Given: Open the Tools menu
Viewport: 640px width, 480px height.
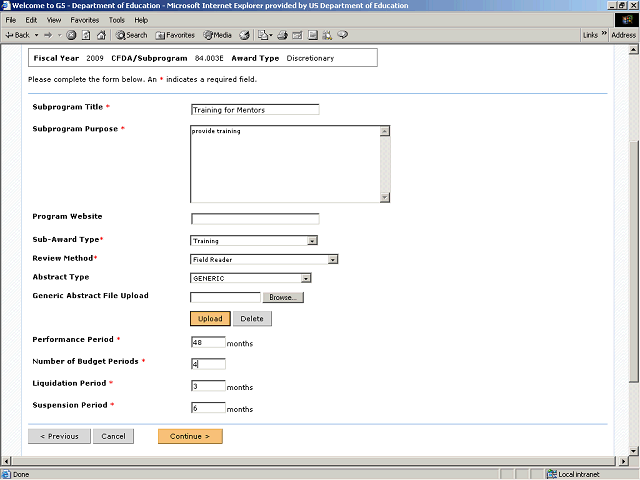Looking at the screenshot, I should pyautogui.click(x=116, y=20).
